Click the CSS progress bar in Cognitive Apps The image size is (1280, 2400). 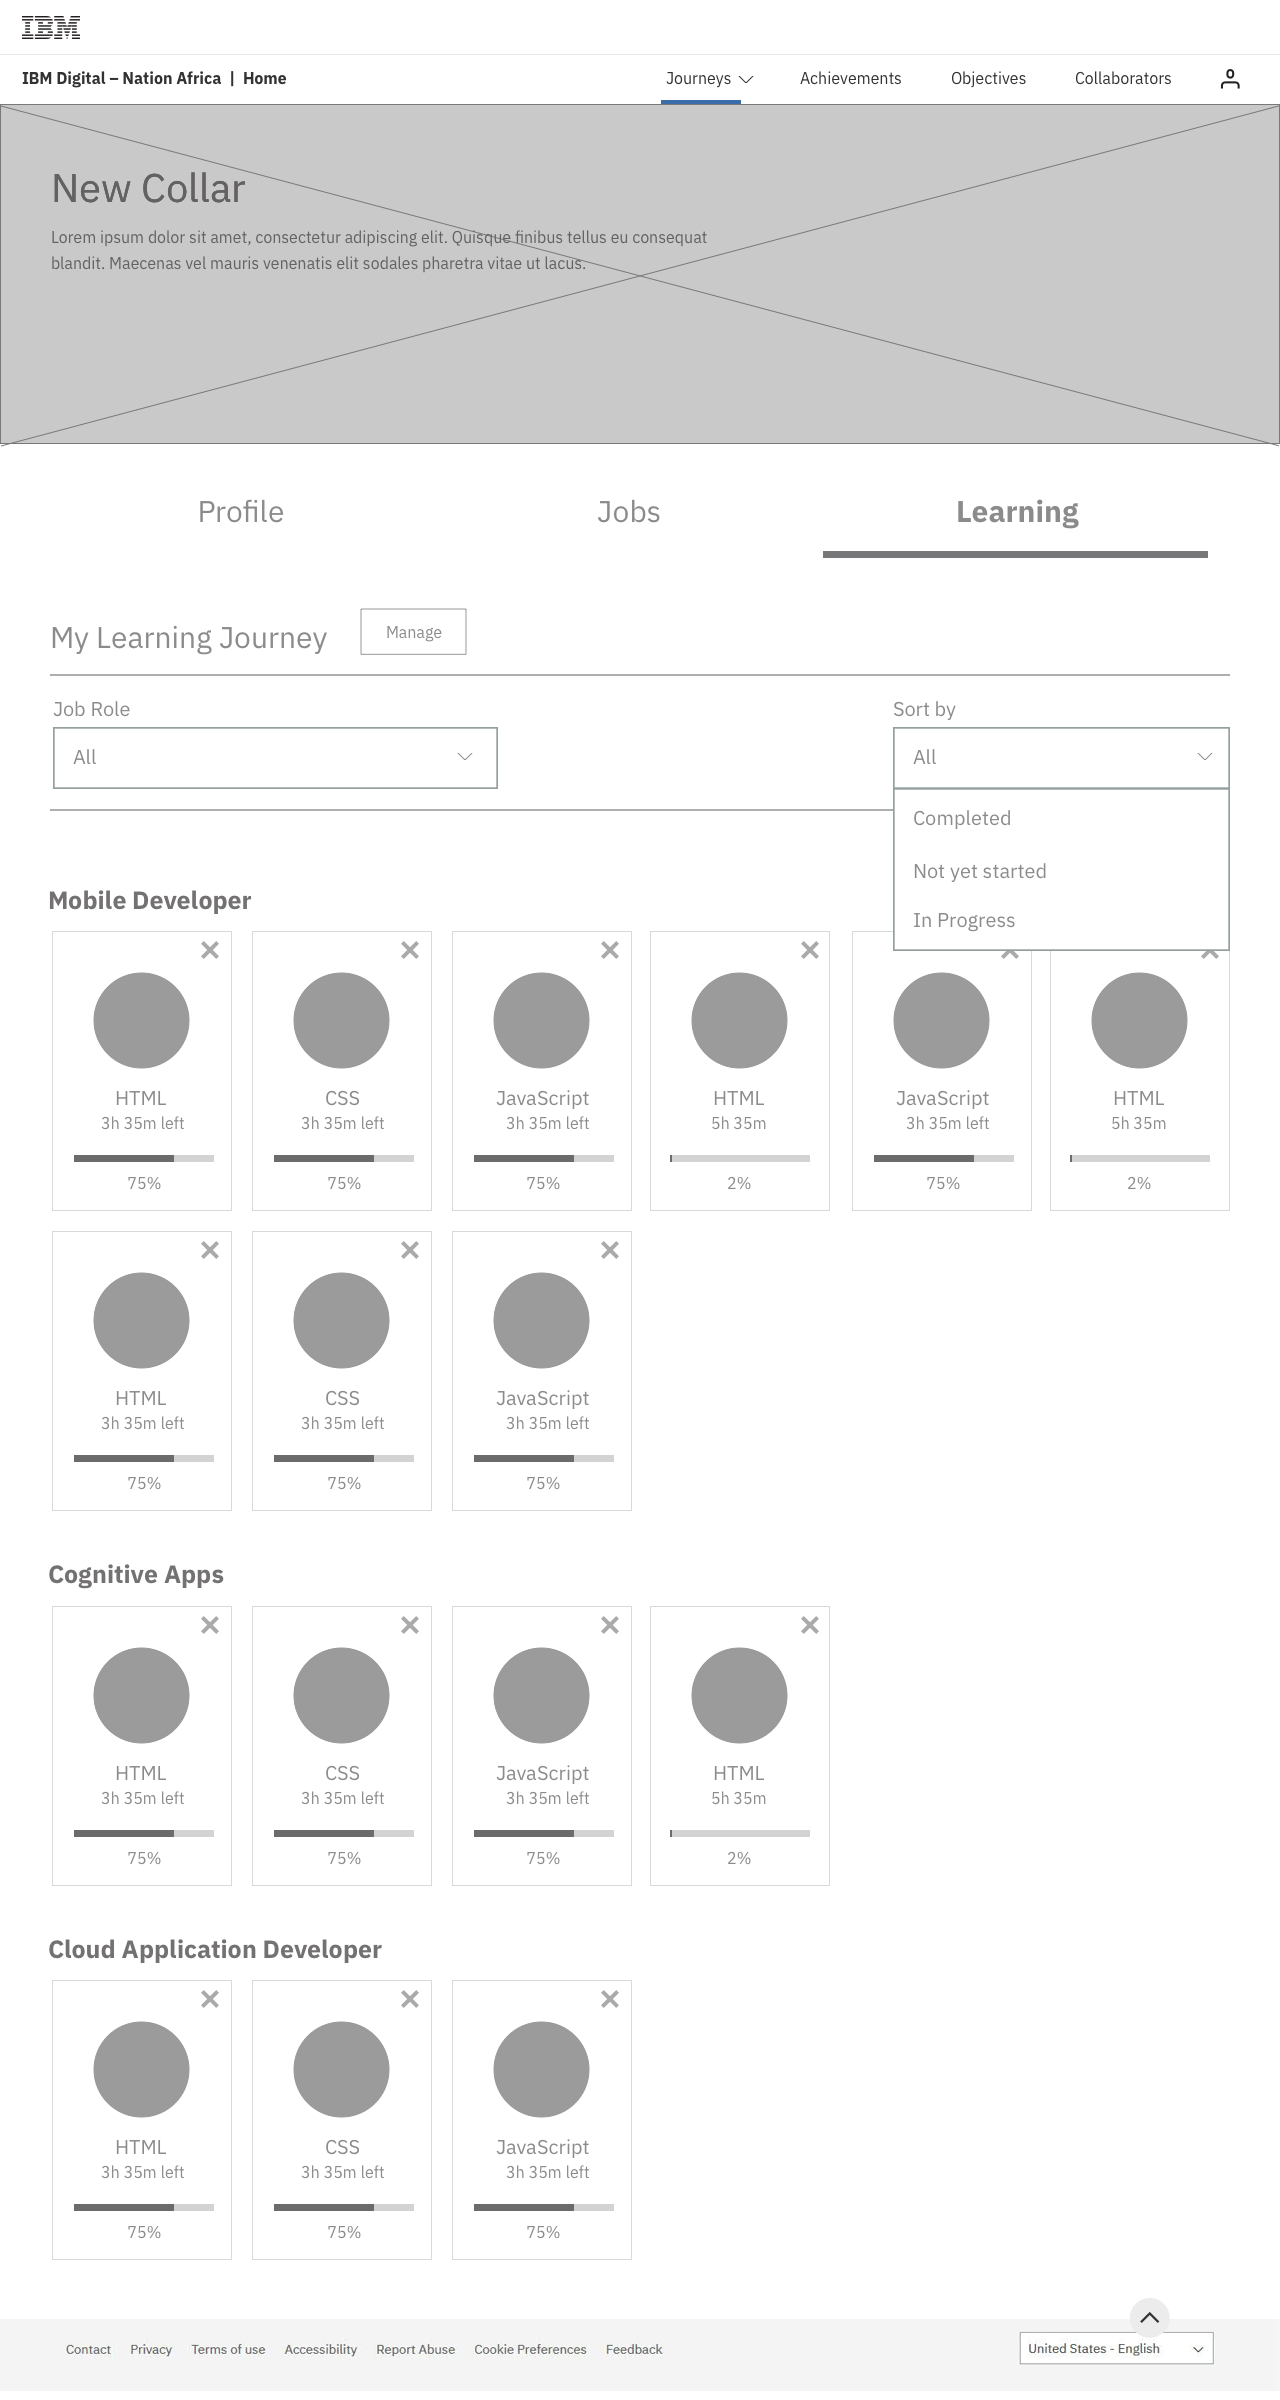344,1833
